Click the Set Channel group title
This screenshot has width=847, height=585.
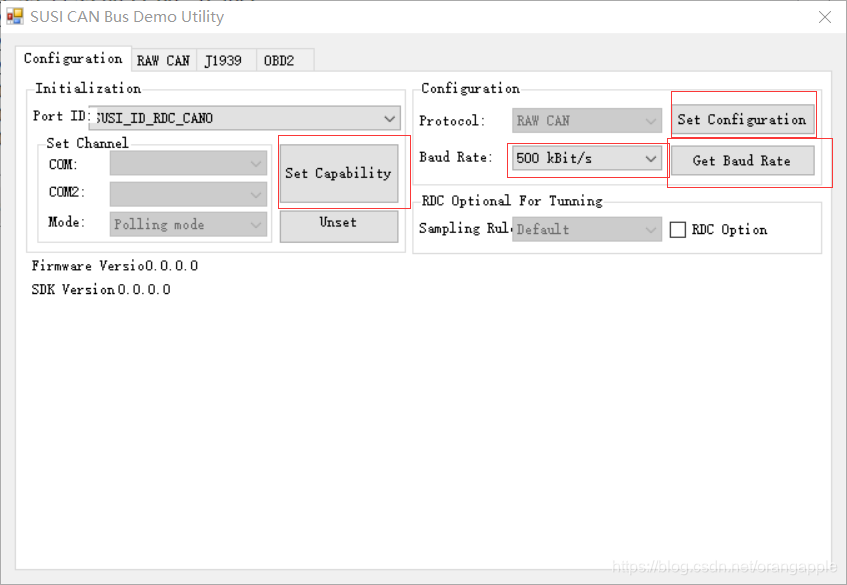pyautogui.click(x=88, y=143)
